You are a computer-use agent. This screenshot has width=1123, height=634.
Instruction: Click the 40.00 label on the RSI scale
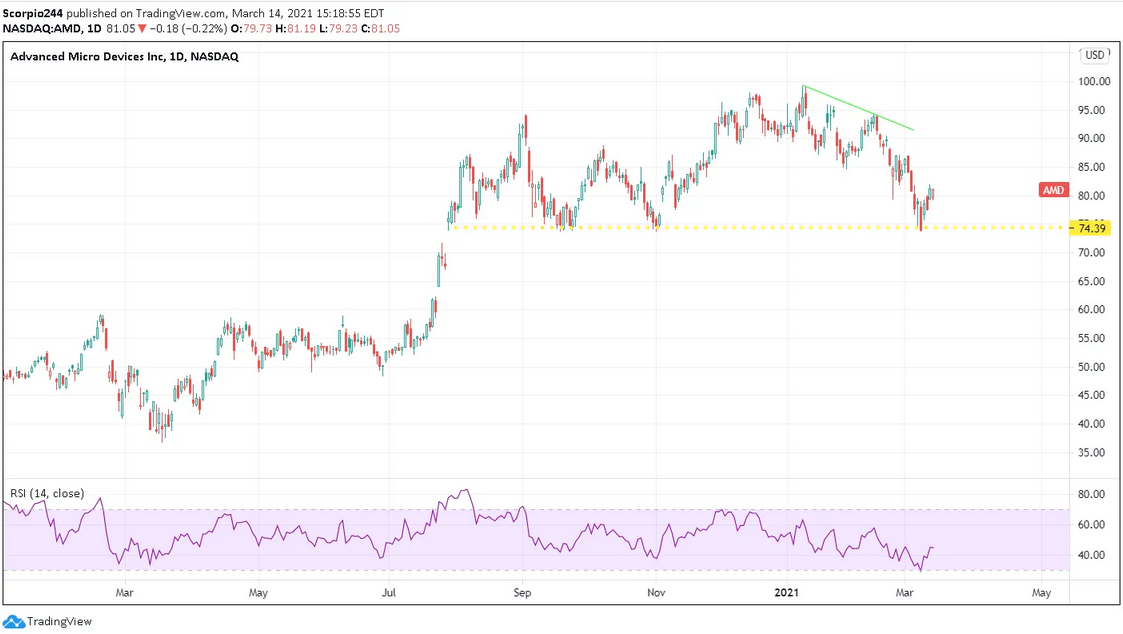pos(1091,555)
